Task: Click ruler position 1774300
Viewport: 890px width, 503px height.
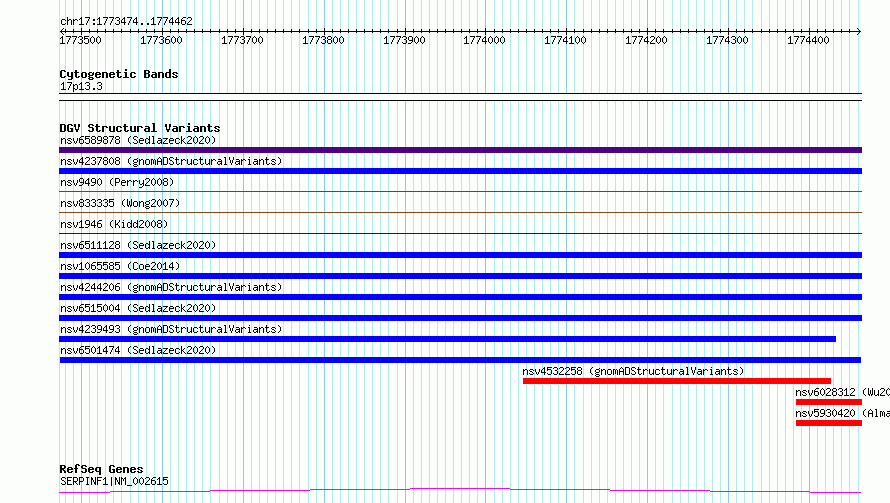Action: pyautogui.click(x=727, y=40)
